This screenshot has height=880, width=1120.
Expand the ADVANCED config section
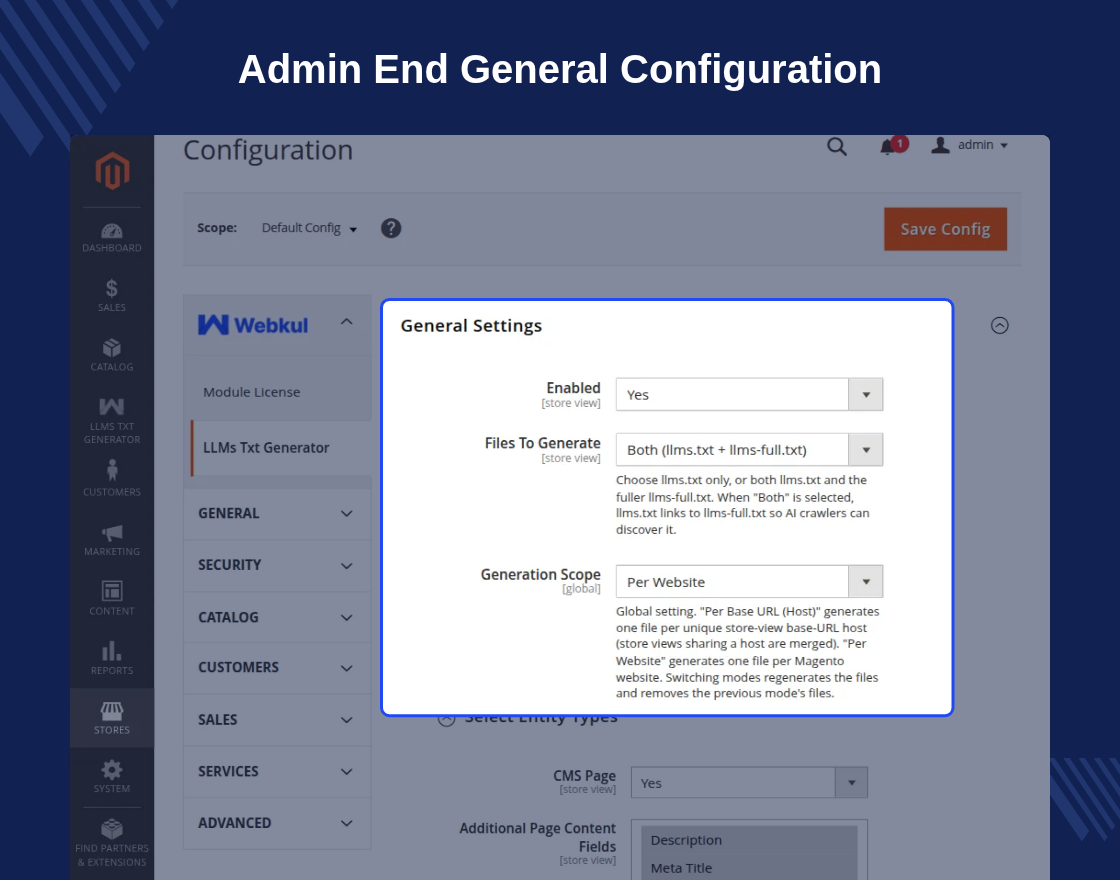click(x=276, y=823)
